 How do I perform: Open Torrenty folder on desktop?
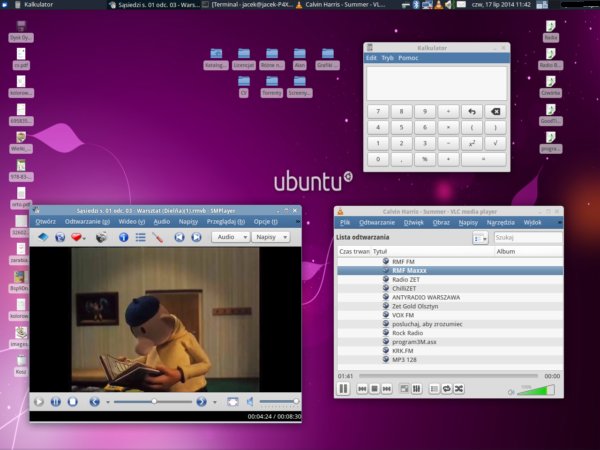272,86
